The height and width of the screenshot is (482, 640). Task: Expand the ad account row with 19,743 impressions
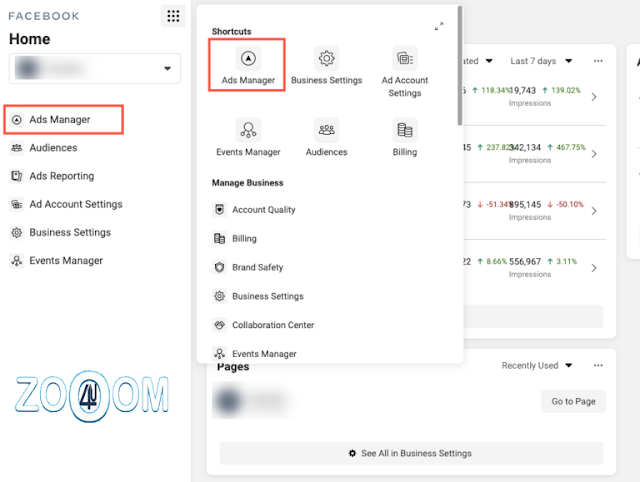pyautogui.click(x=594, y=97)
